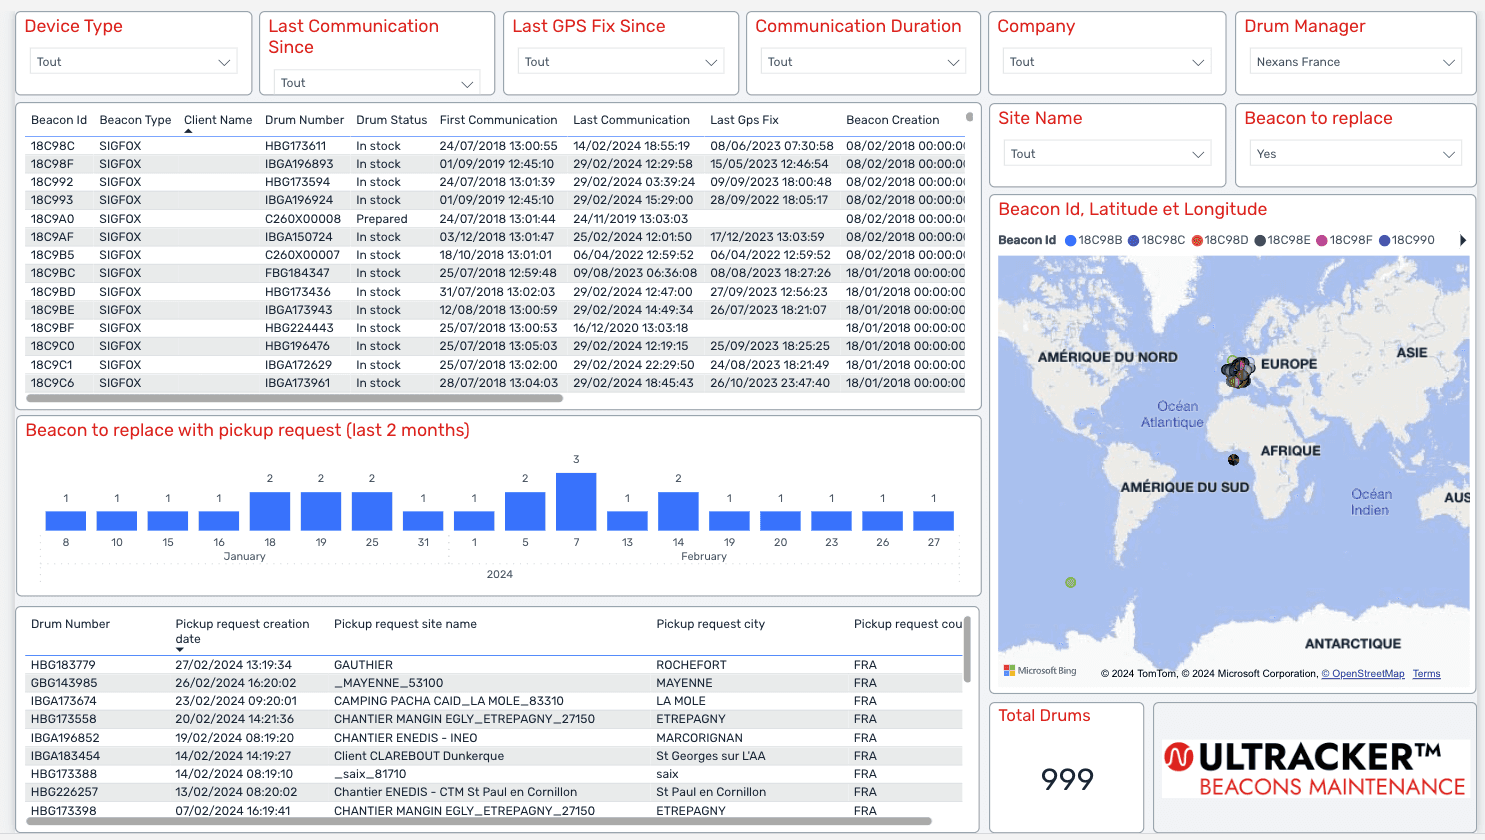Sort by Beacon Creation column header
1485x840 pixels.
pyautogui.click(x=892, y=120)
